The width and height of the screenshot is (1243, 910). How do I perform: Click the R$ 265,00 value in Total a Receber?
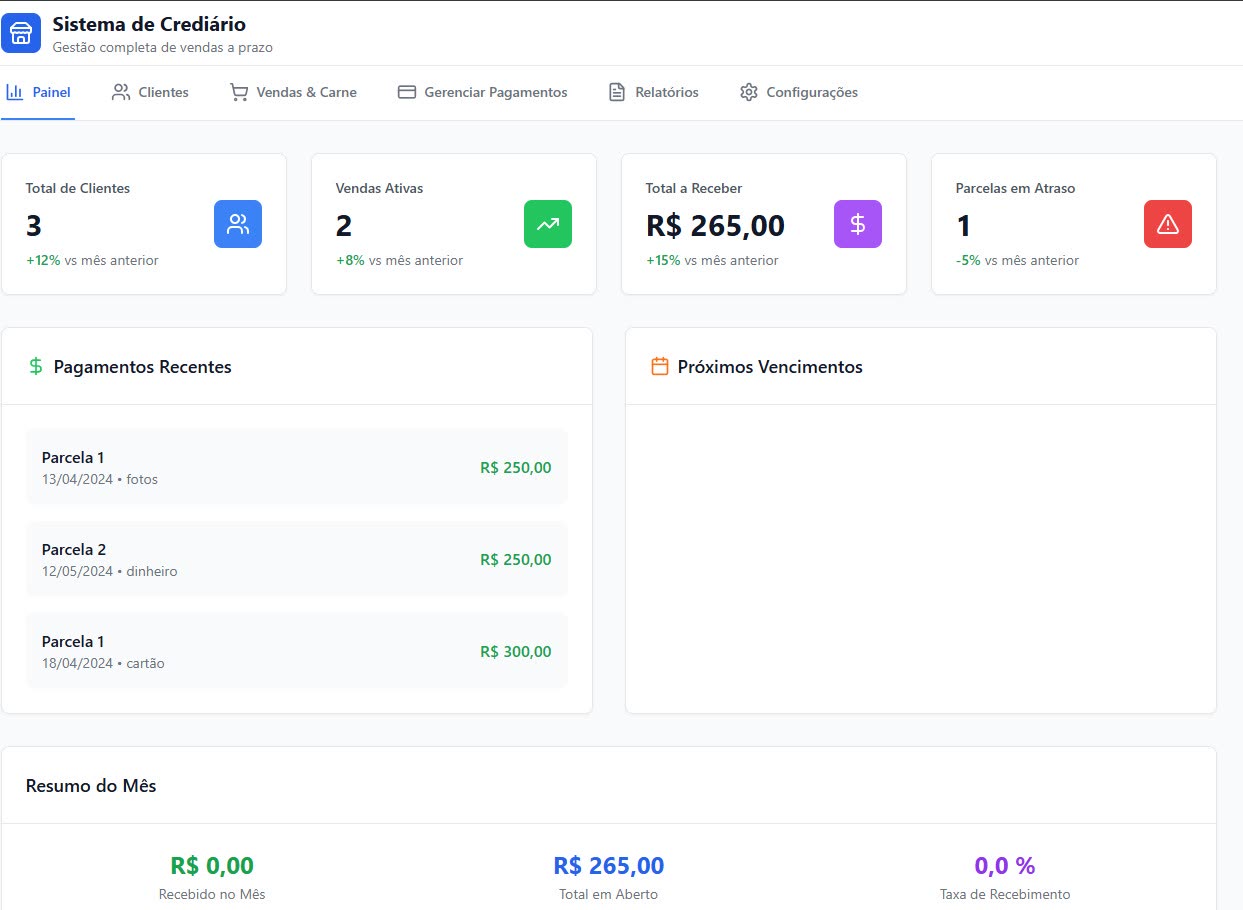click(x=715, y=226)
